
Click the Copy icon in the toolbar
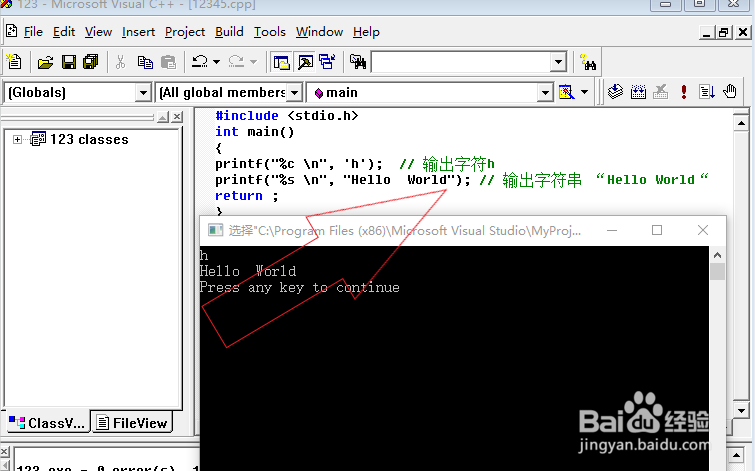click(145, 62)
